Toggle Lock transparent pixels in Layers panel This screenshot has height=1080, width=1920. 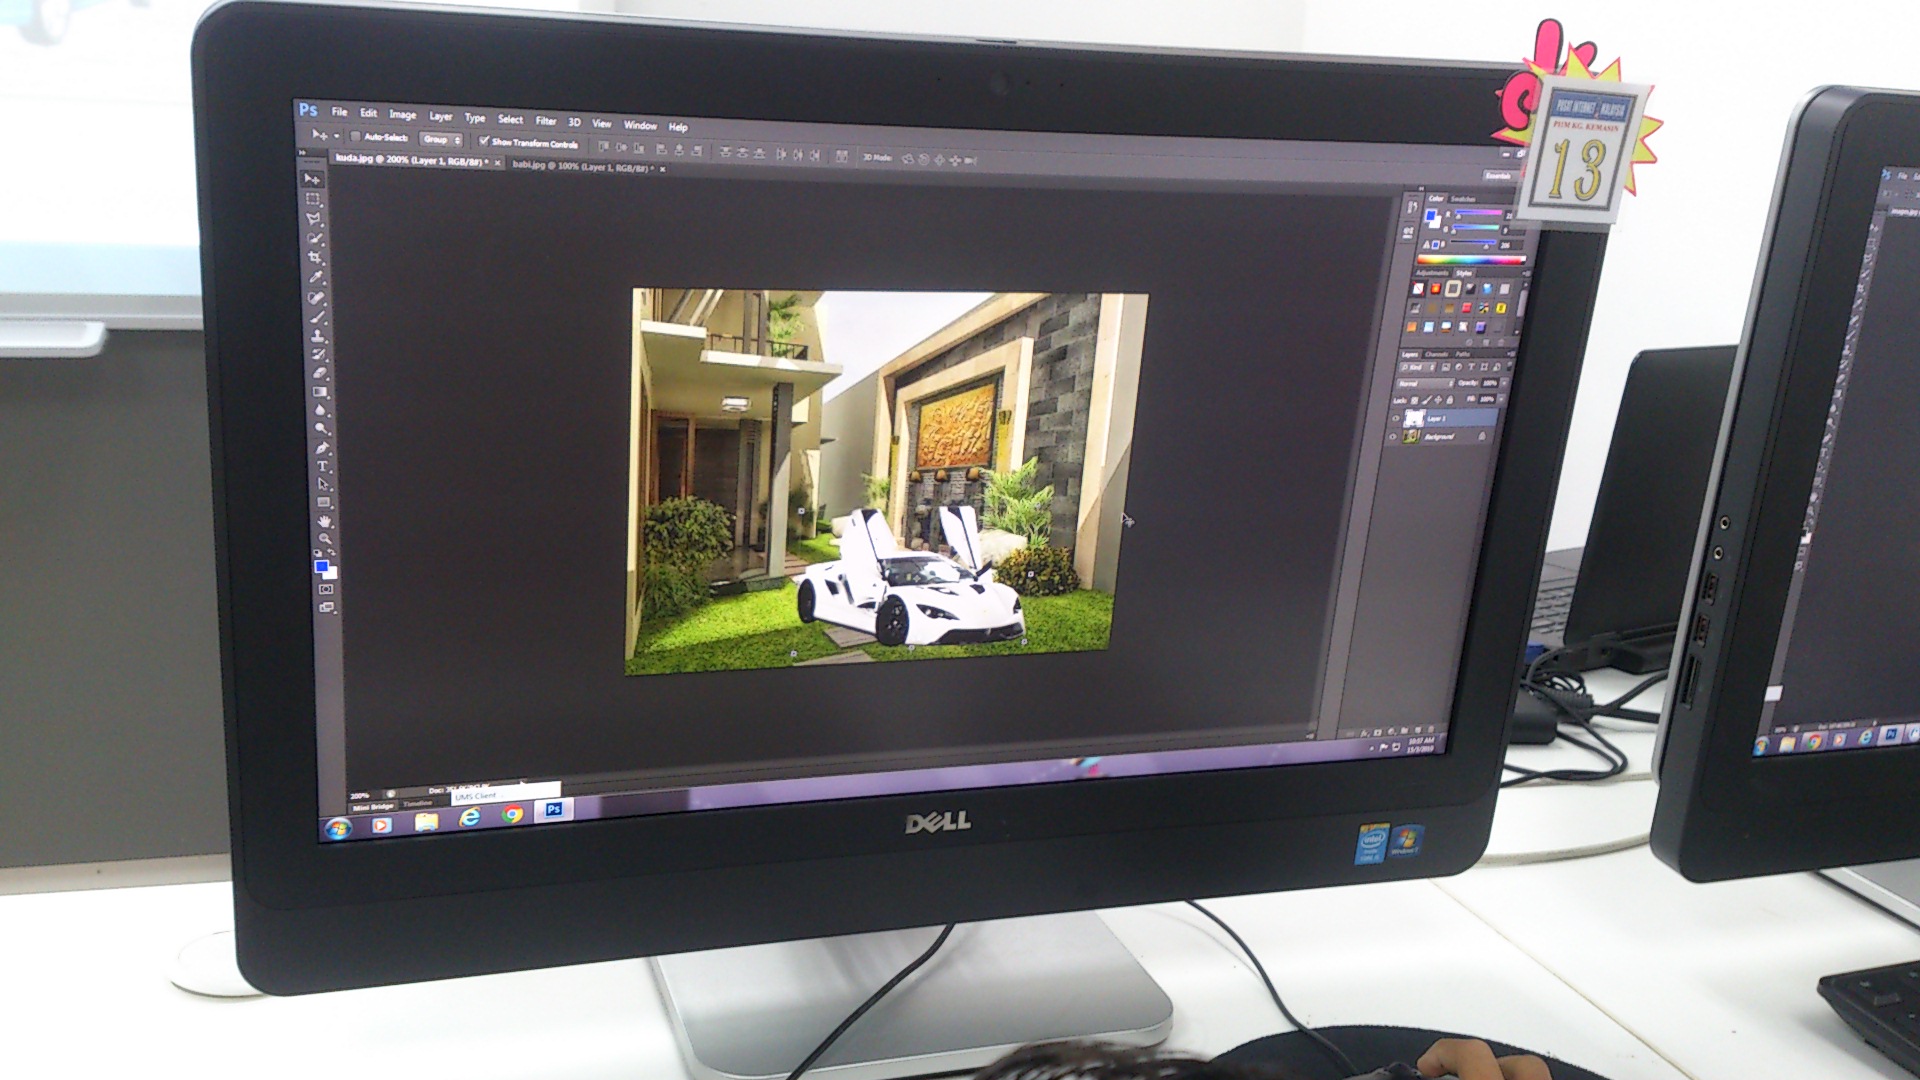click(1415, 400)
